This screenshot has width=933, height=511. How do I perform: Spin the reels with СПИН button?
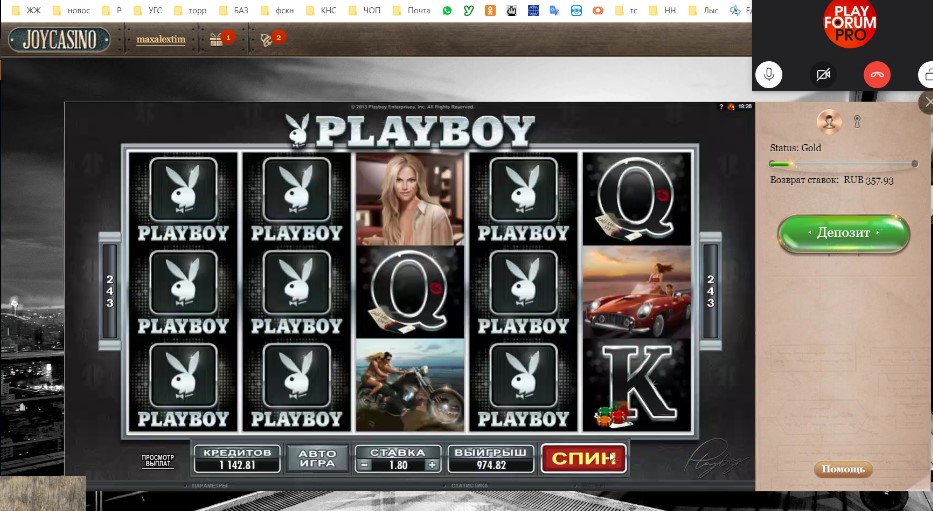(x=583, y=458)
